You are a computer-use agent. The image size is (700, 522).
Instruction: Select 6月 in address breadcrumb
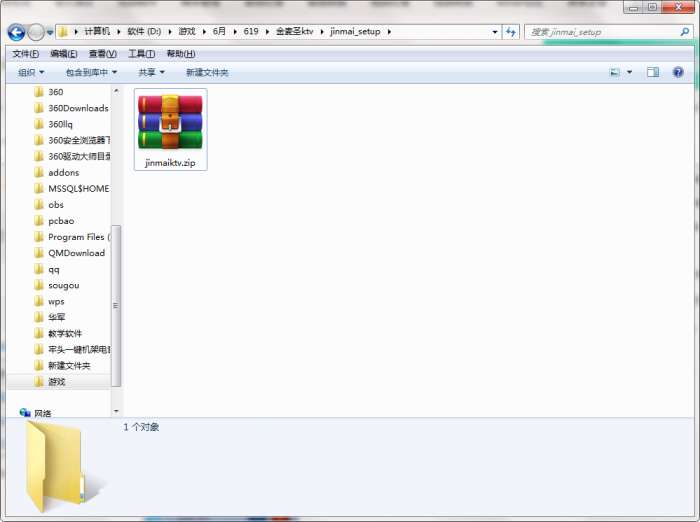tap(219, 31)
